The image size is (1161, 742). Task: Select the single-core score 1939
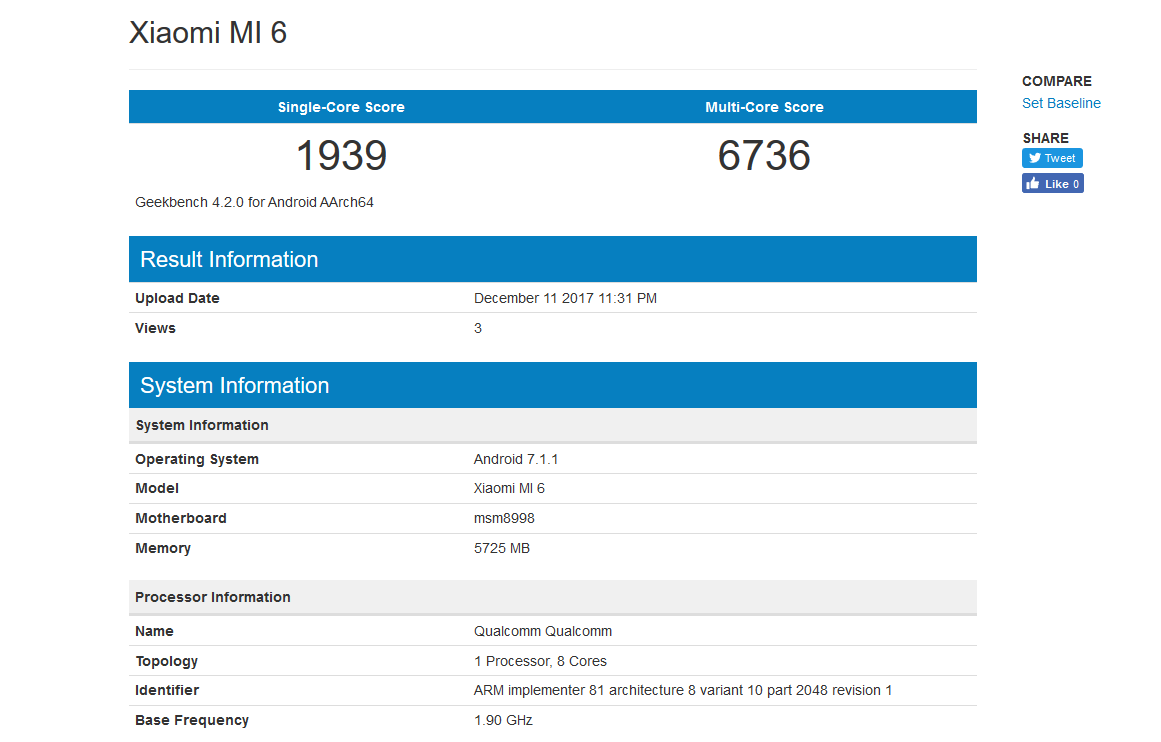[341, 156]
